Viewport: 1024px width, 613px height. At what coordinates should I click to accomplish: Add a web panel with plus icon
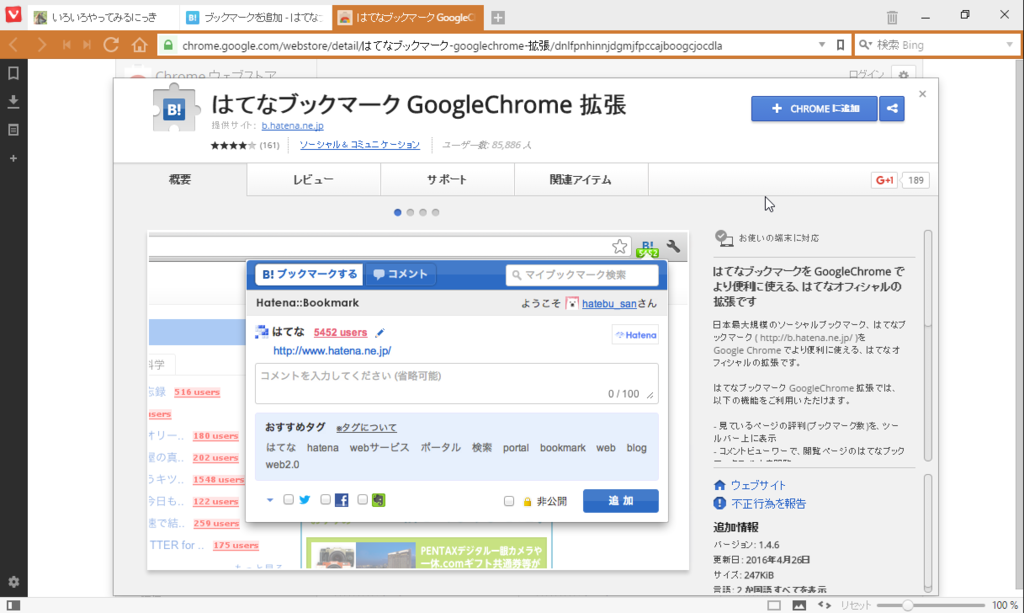coord(13,158)
